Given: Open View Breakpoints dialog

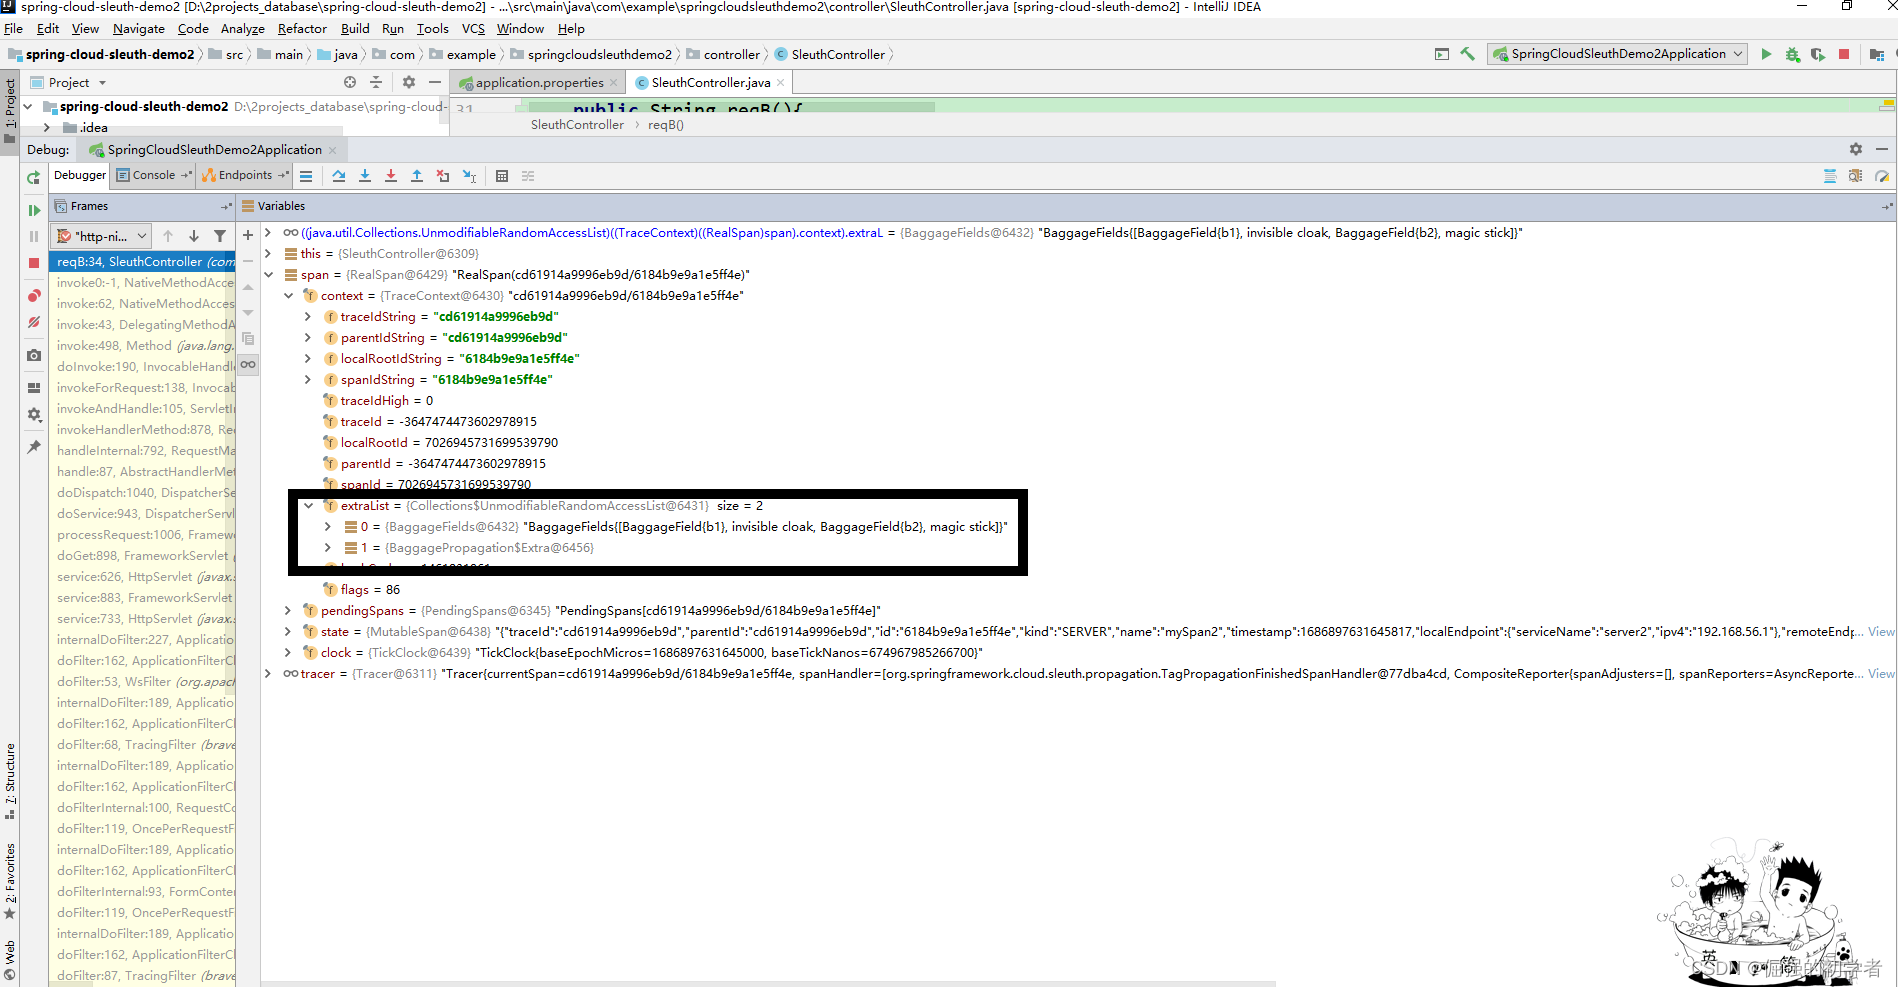Looking at the screenshot, I should 34,296.
